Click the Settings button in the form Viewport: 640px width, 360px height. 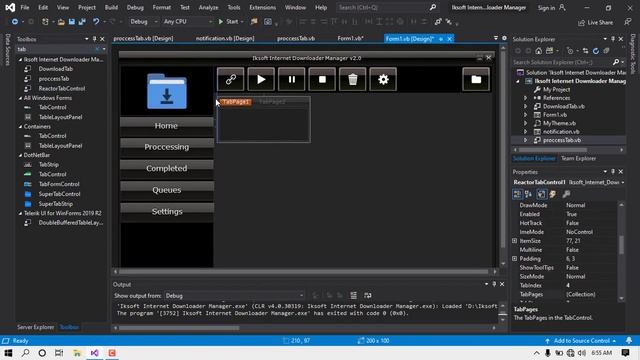(167, 211)
